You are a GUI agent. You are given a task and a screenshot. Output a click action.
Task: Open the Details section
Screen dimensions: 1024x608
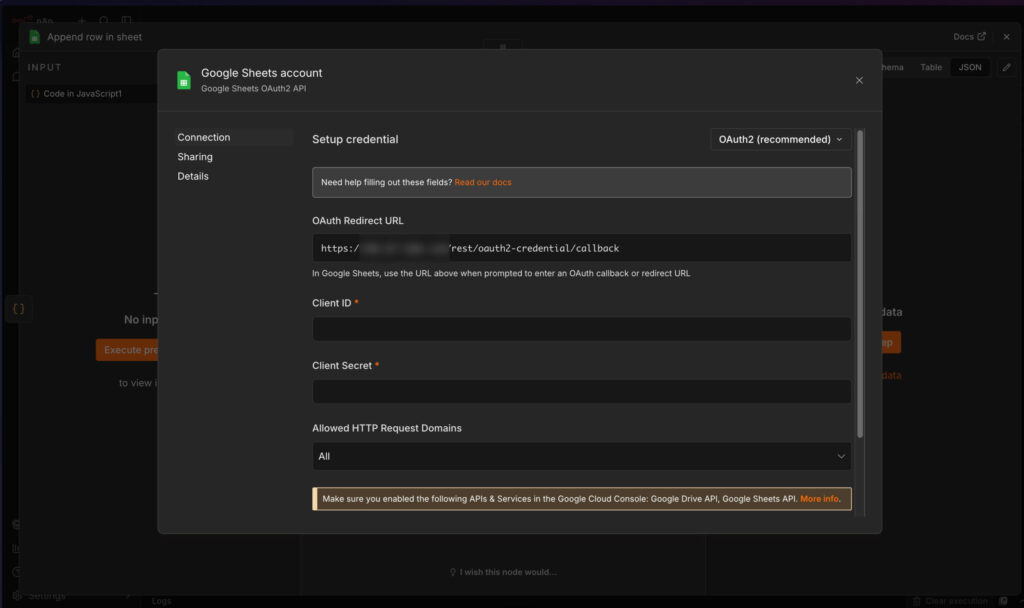(193, 176)
